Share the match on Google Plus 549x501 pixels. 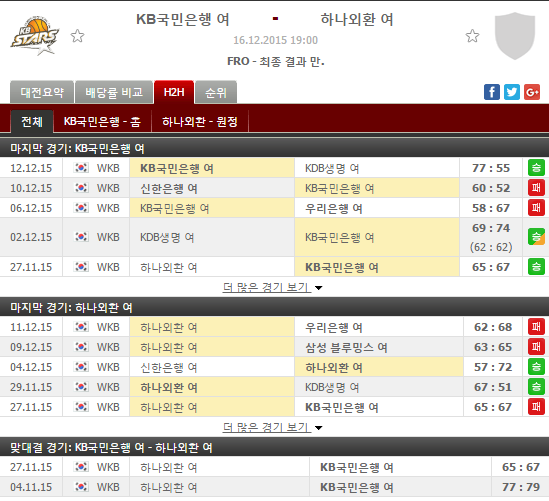click(532, 92)
